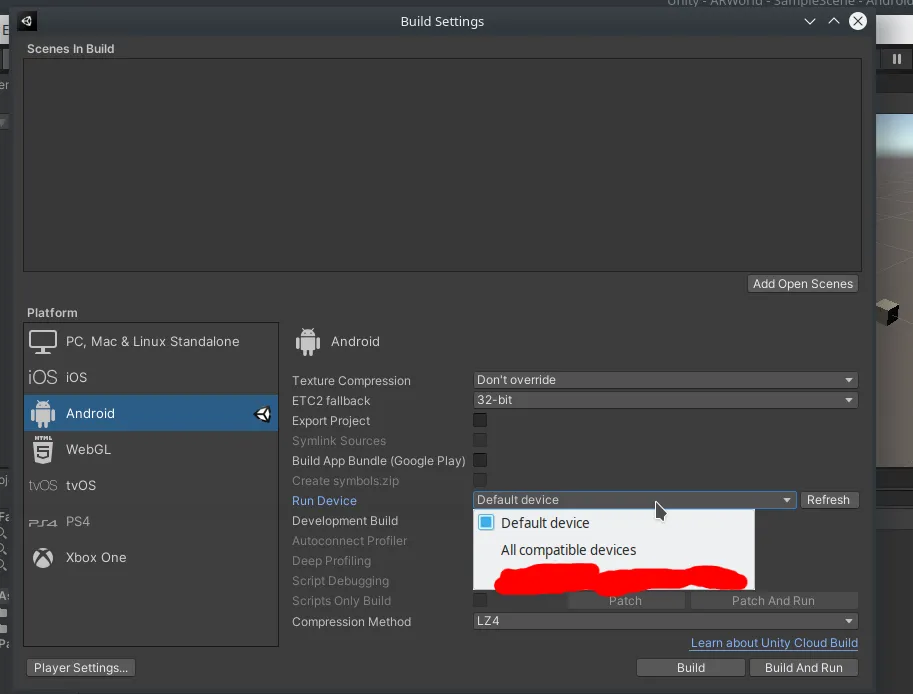Click the Export Project label
Viewport: 913px width, 694px height.
pos(331,421)
